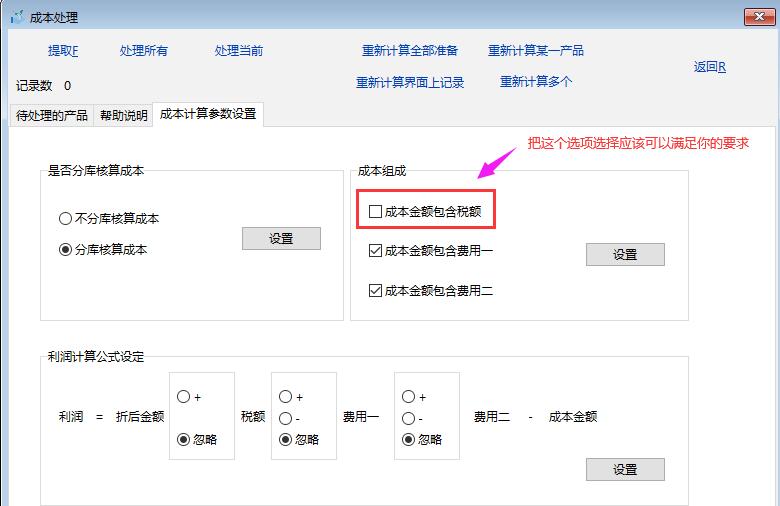Click 重新计算界面上记录

click(410, 83)
